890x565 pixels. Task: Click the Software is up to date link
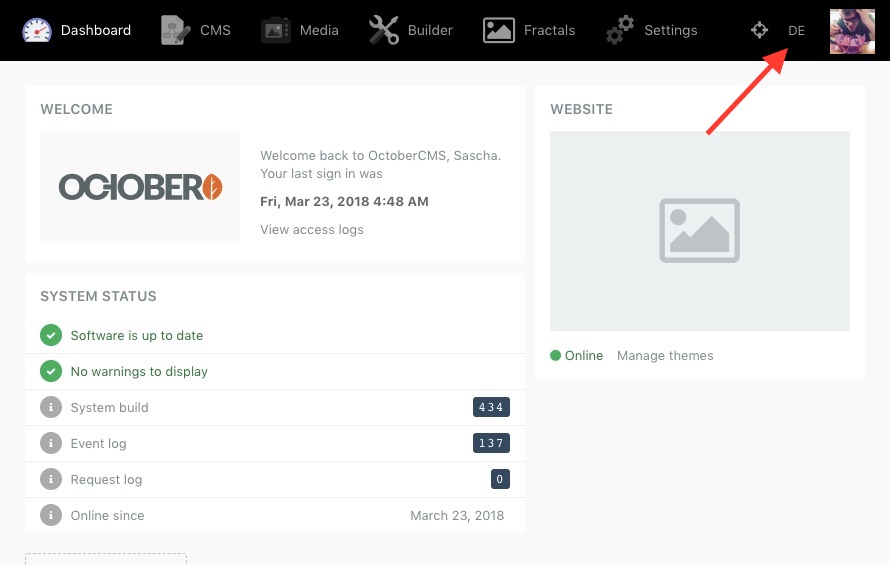(137, 336)
